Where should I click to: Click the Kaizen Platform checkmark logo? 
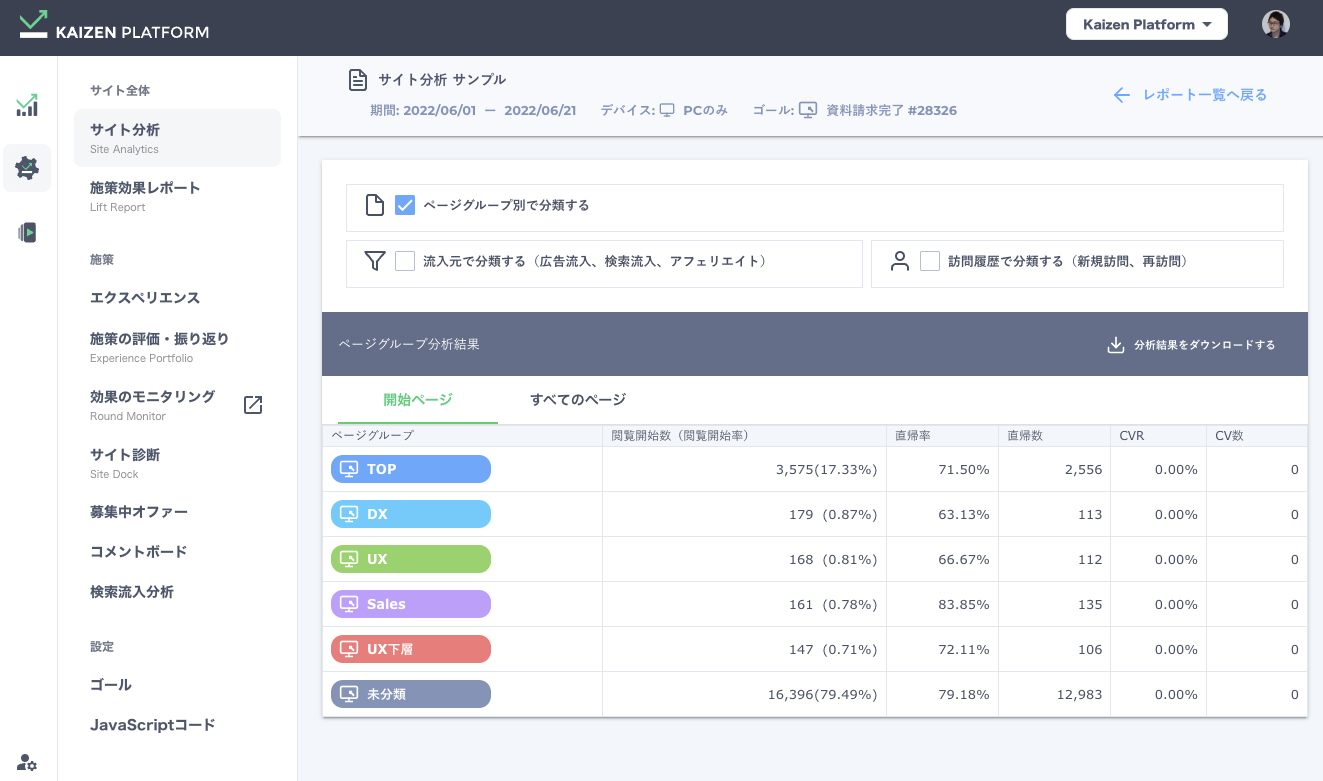pyautogui.click(x=33, y=24)
